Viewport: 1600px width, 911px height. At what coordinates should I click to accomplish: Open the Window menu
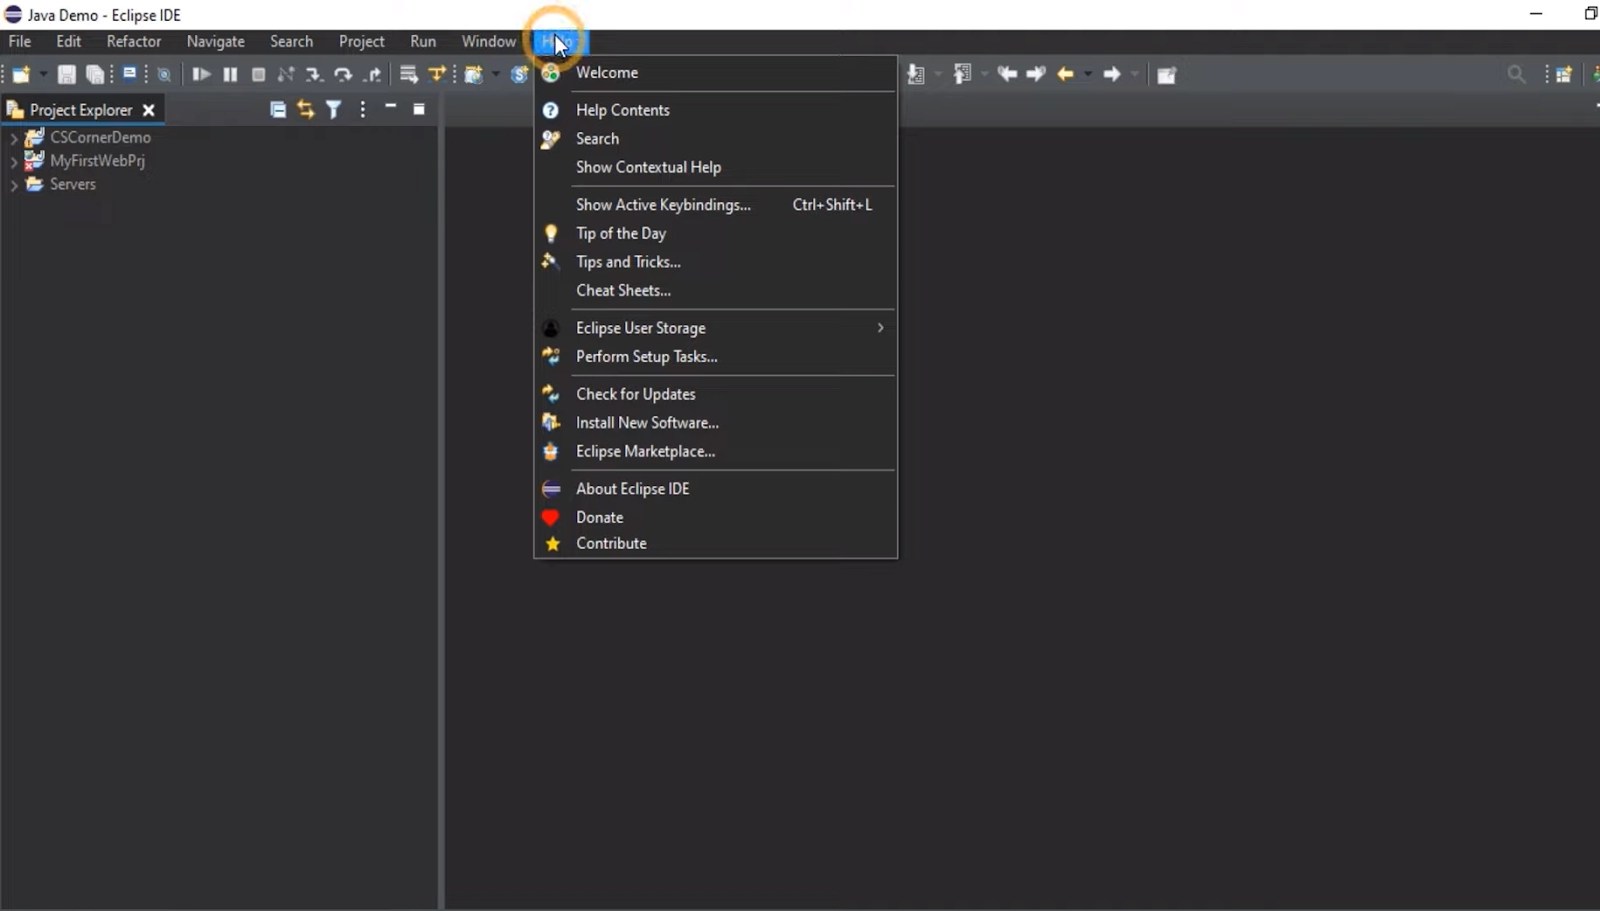click(488, 42)
